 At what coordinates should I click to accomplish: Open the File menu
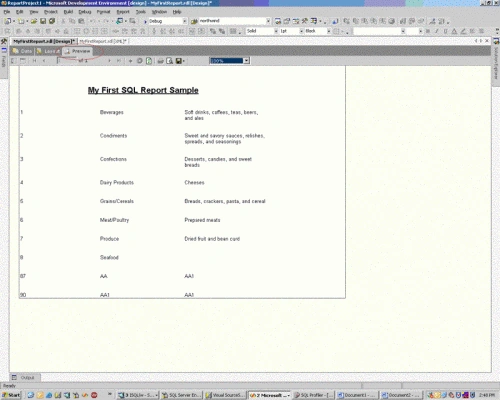pyautogui.click(x=7, y=12)
